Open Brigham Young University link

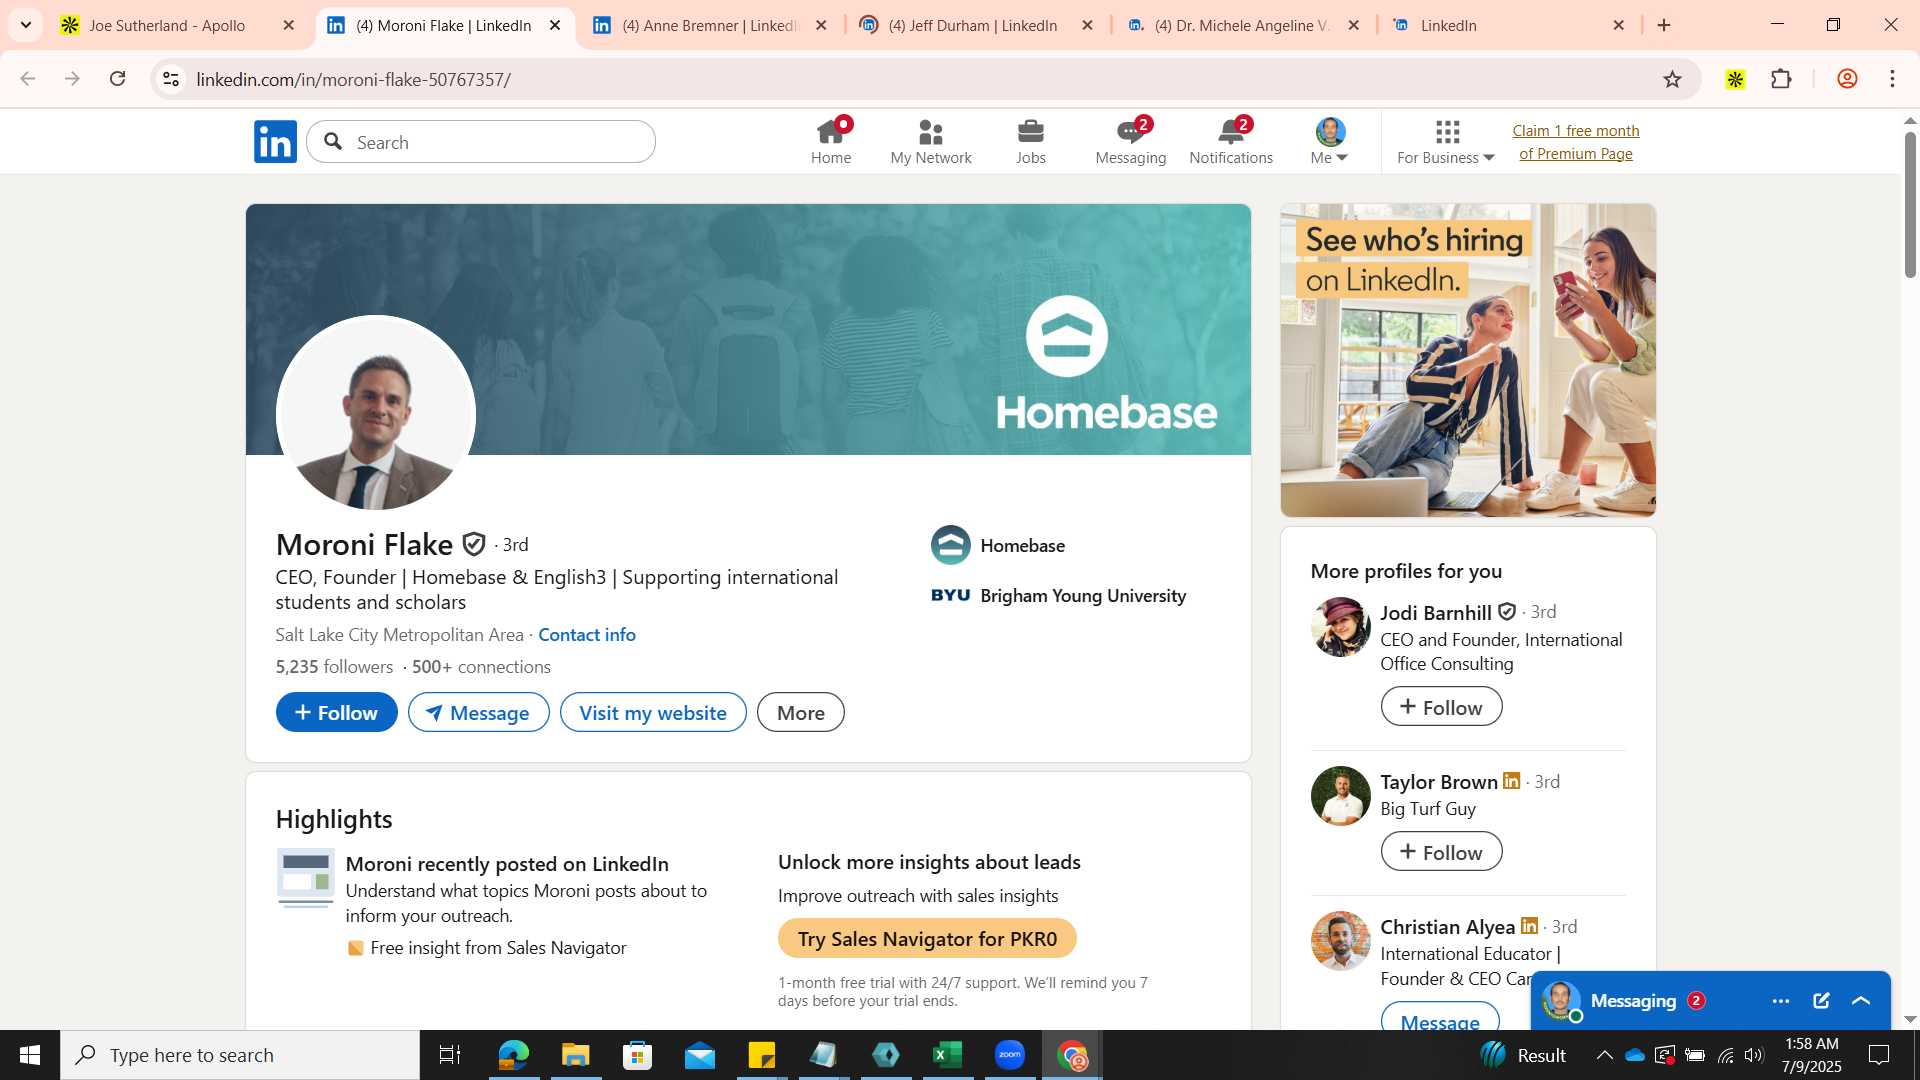pos(1058,596)
